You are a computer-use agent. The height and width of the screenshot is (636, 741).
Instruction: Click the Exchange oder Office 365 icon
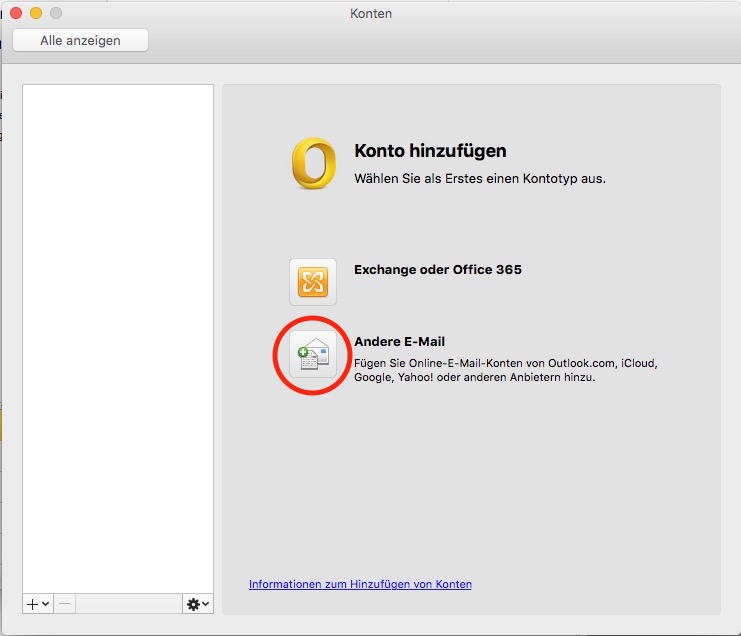click(313, 282)
